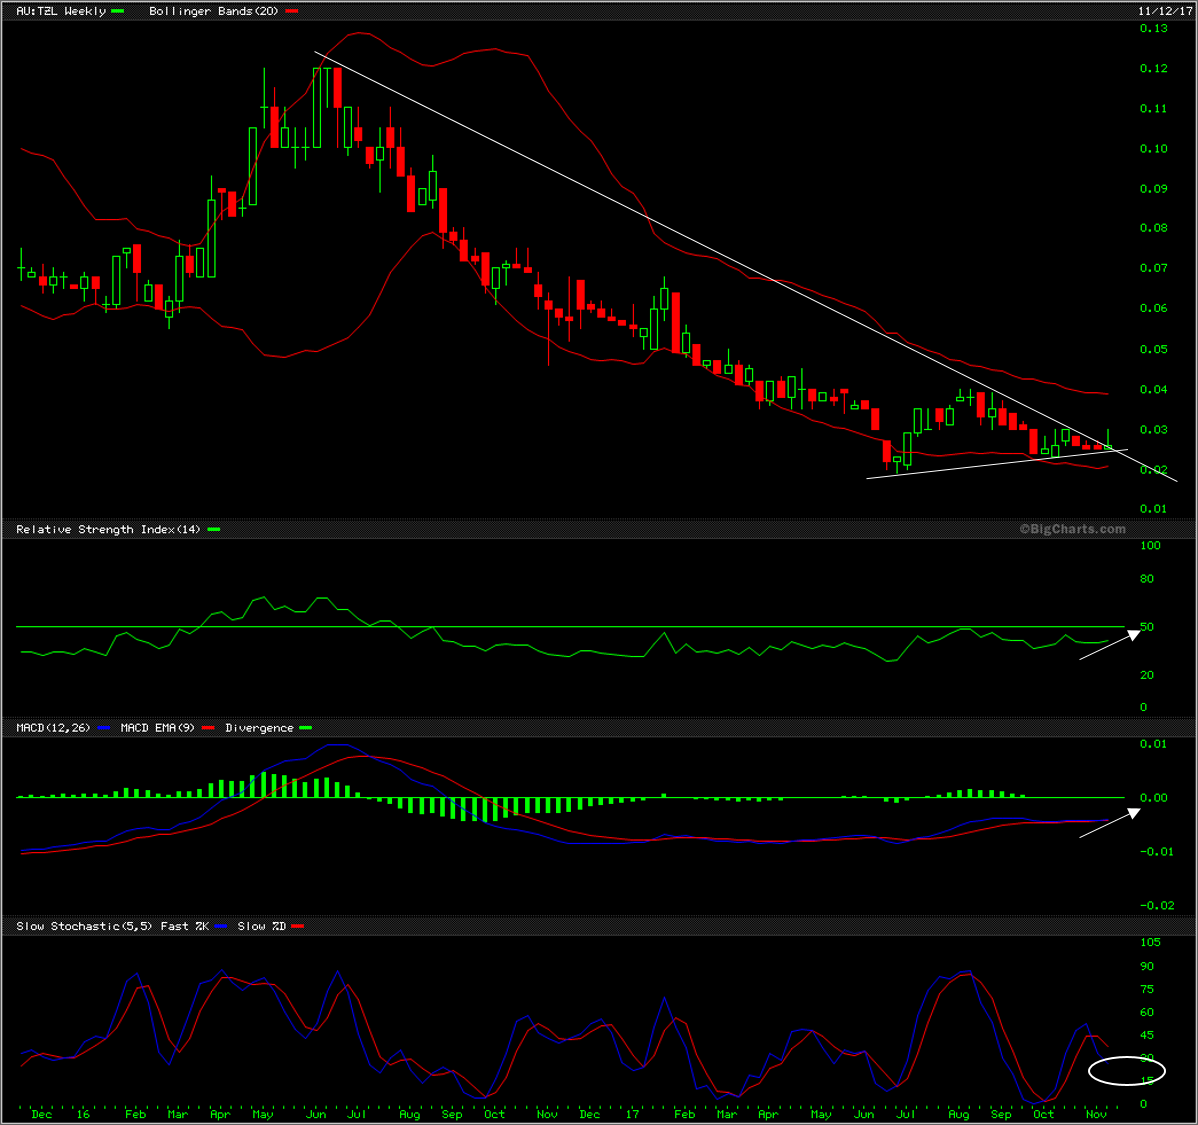The width and height of the screenshot is (1198, 1125).
Task: Click the green marker beside AU:TZL Weekly
Action: coord(118,11)
